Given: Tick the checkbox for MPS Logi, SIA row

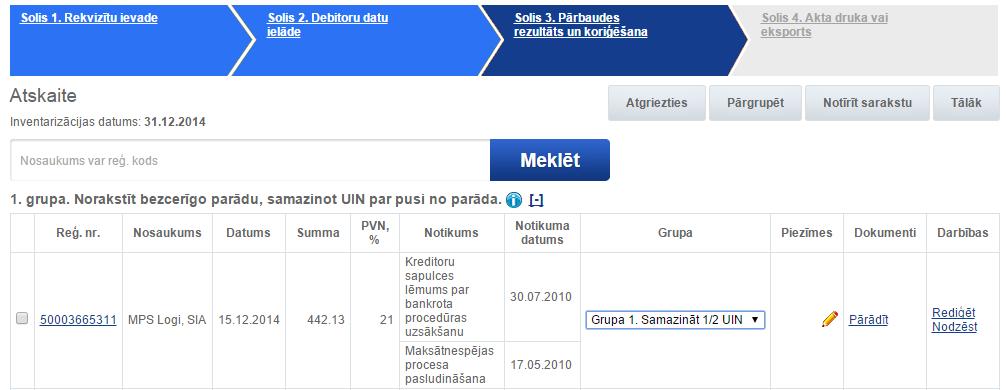Looking at the screenshot, I should pos(22,318).
